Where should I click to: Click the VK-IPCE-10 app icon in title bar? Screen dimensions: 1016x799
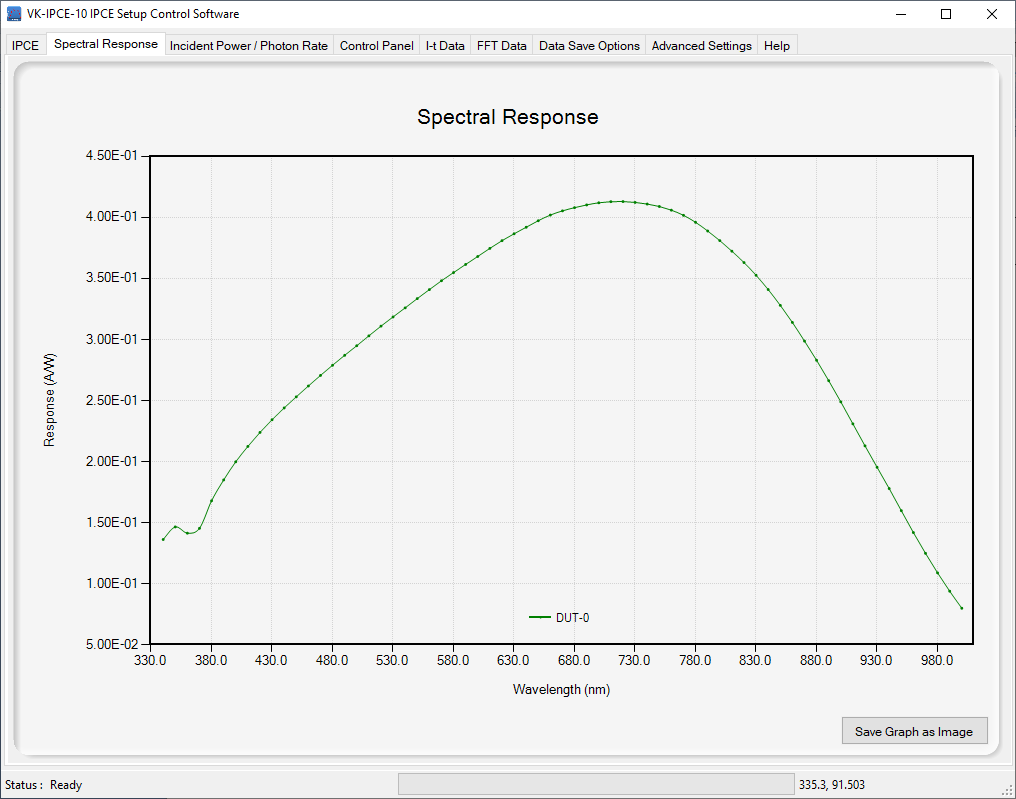[14, 14]
